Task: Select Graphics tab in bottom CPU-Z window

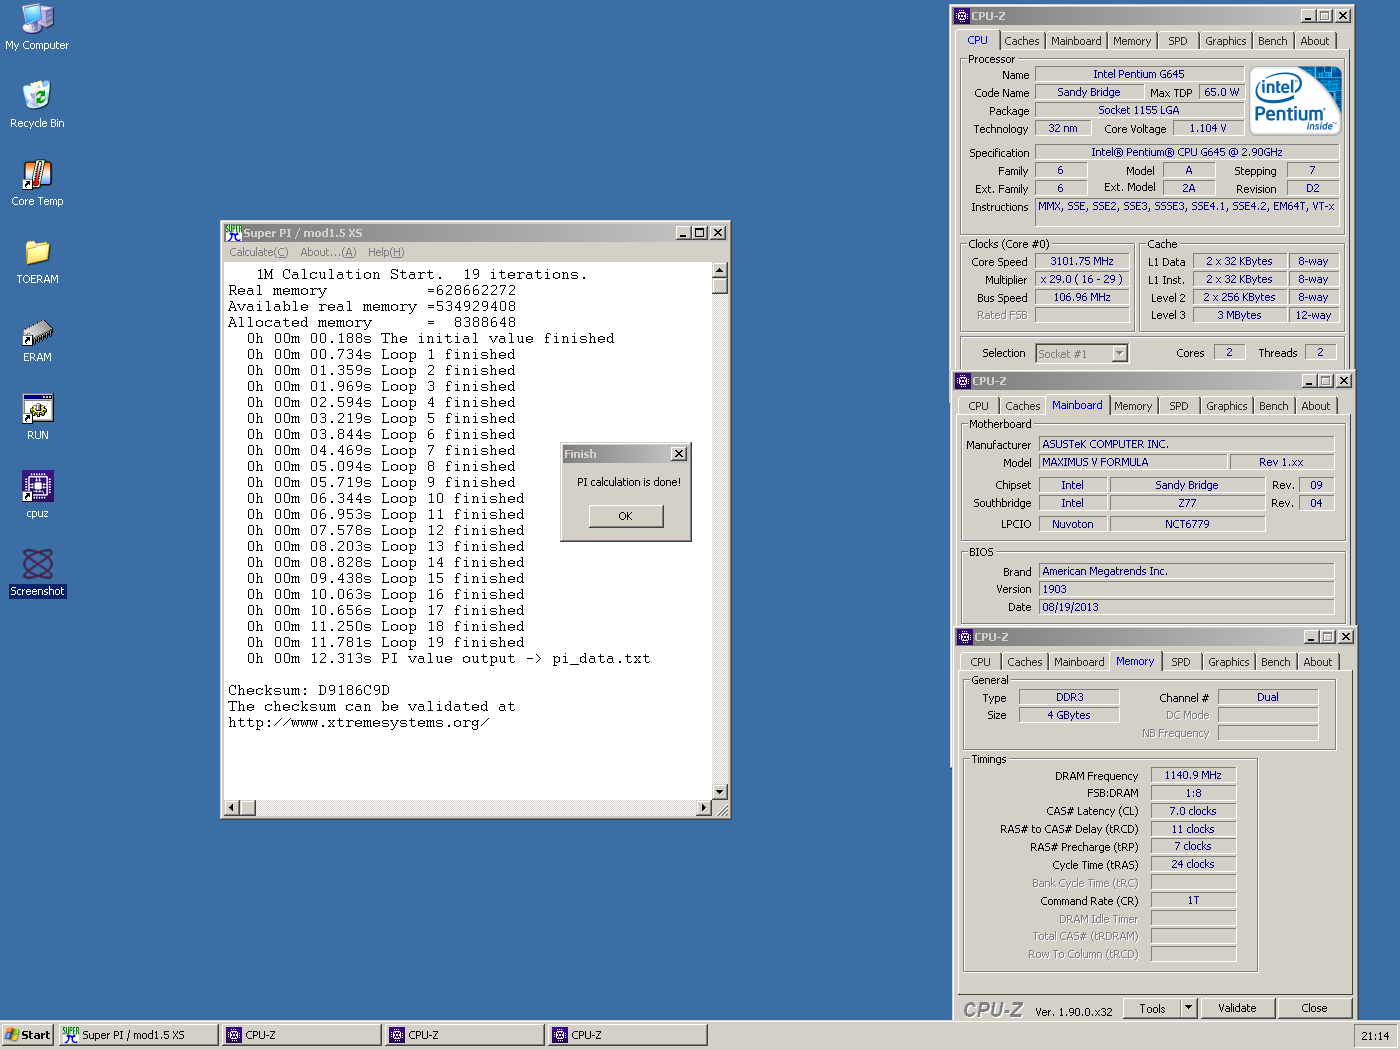Action: point(1228,662)
